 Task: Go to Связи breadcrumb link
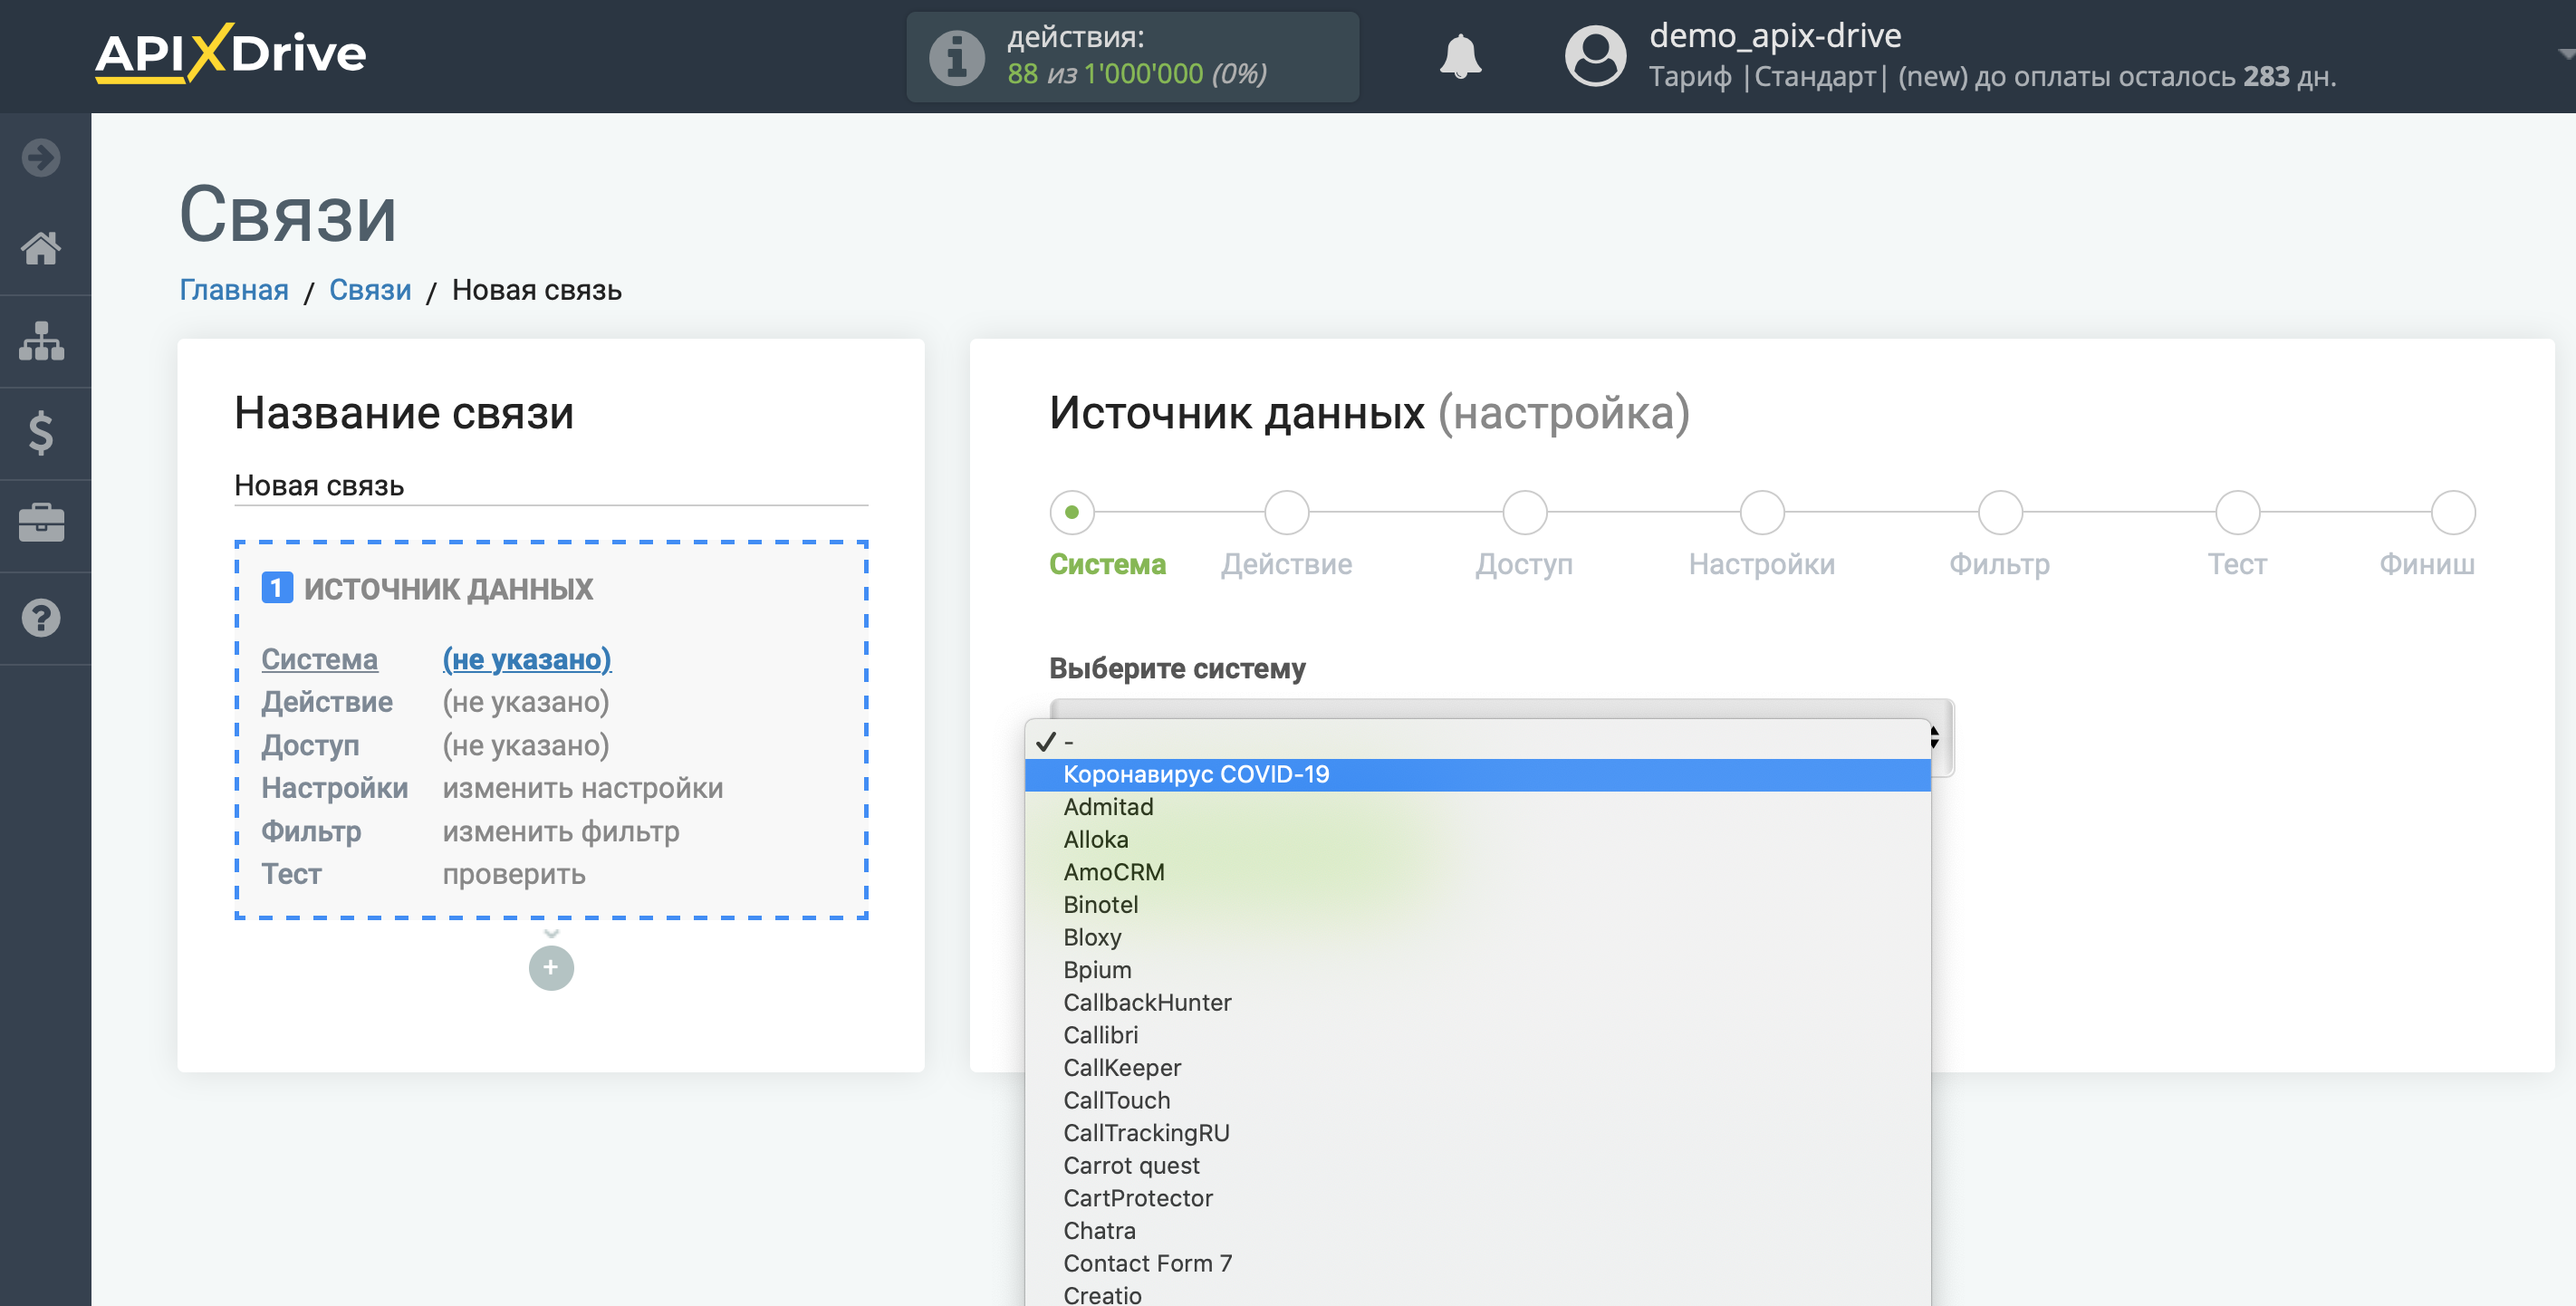(x=370, y=290)
